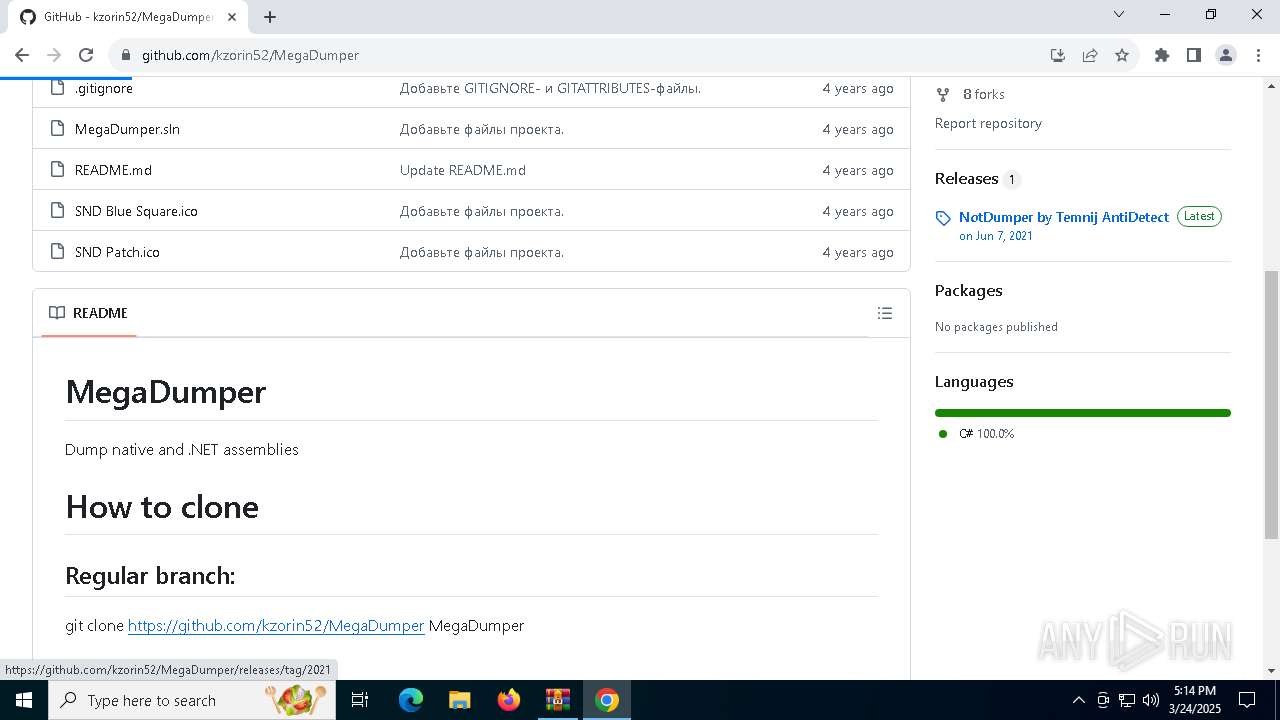Open the .gitignore file
The height and width of the screenshot is (720, 1280).
[x=104, y=88]
